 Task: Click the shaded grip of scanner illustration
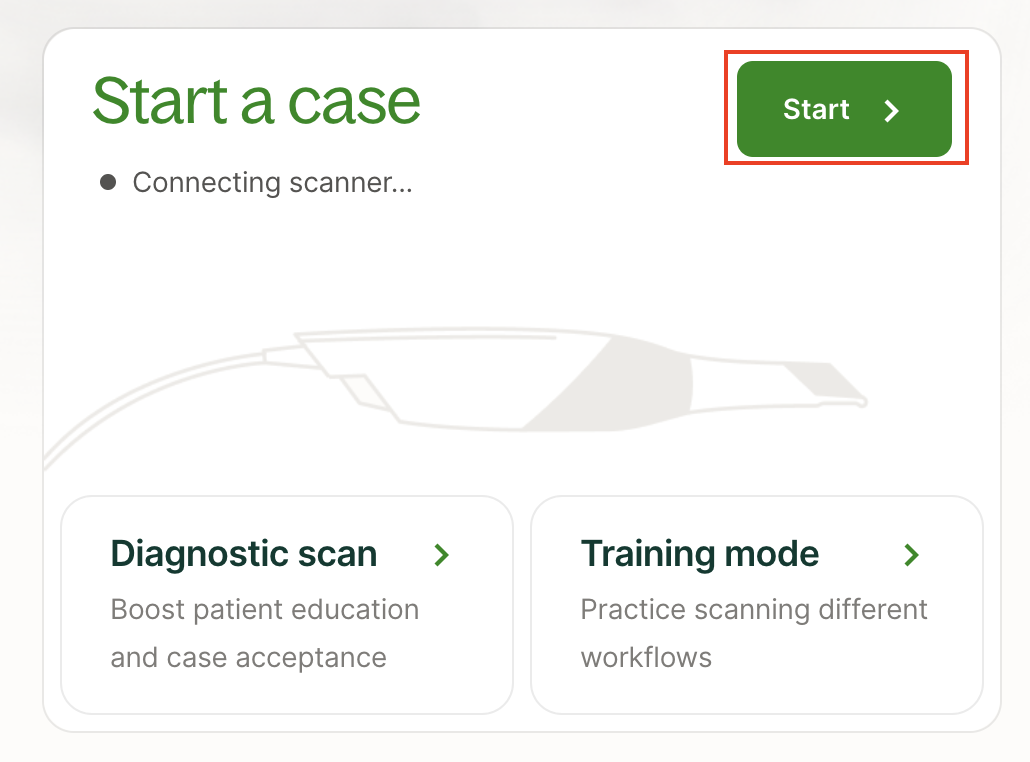click(620, 385)
